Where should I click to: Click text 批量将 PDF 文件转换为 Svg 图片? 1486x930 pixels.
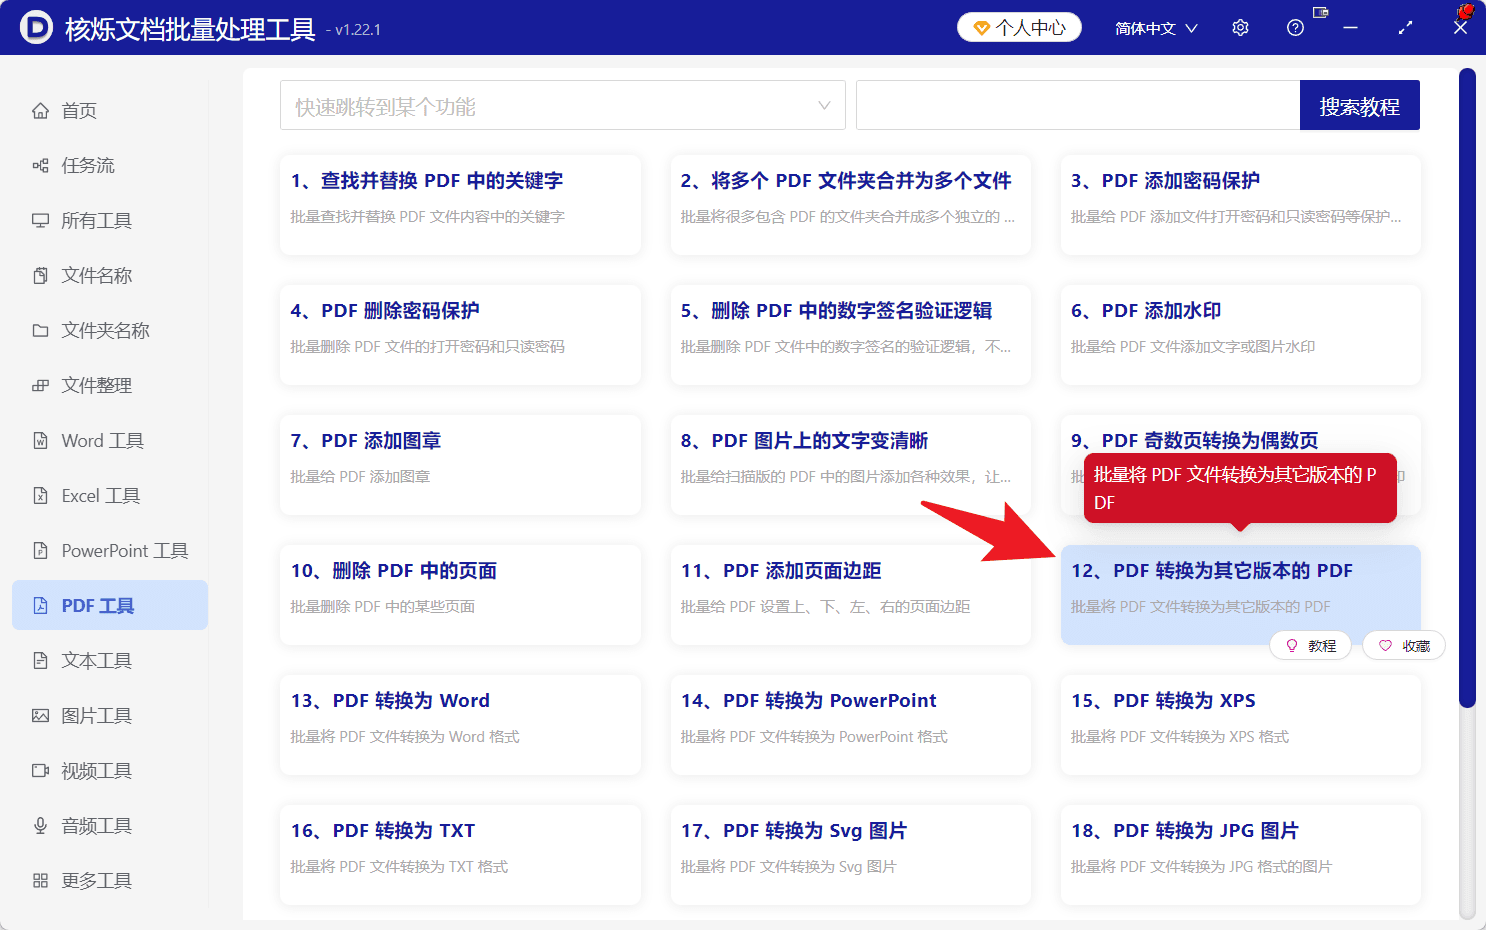788,867
